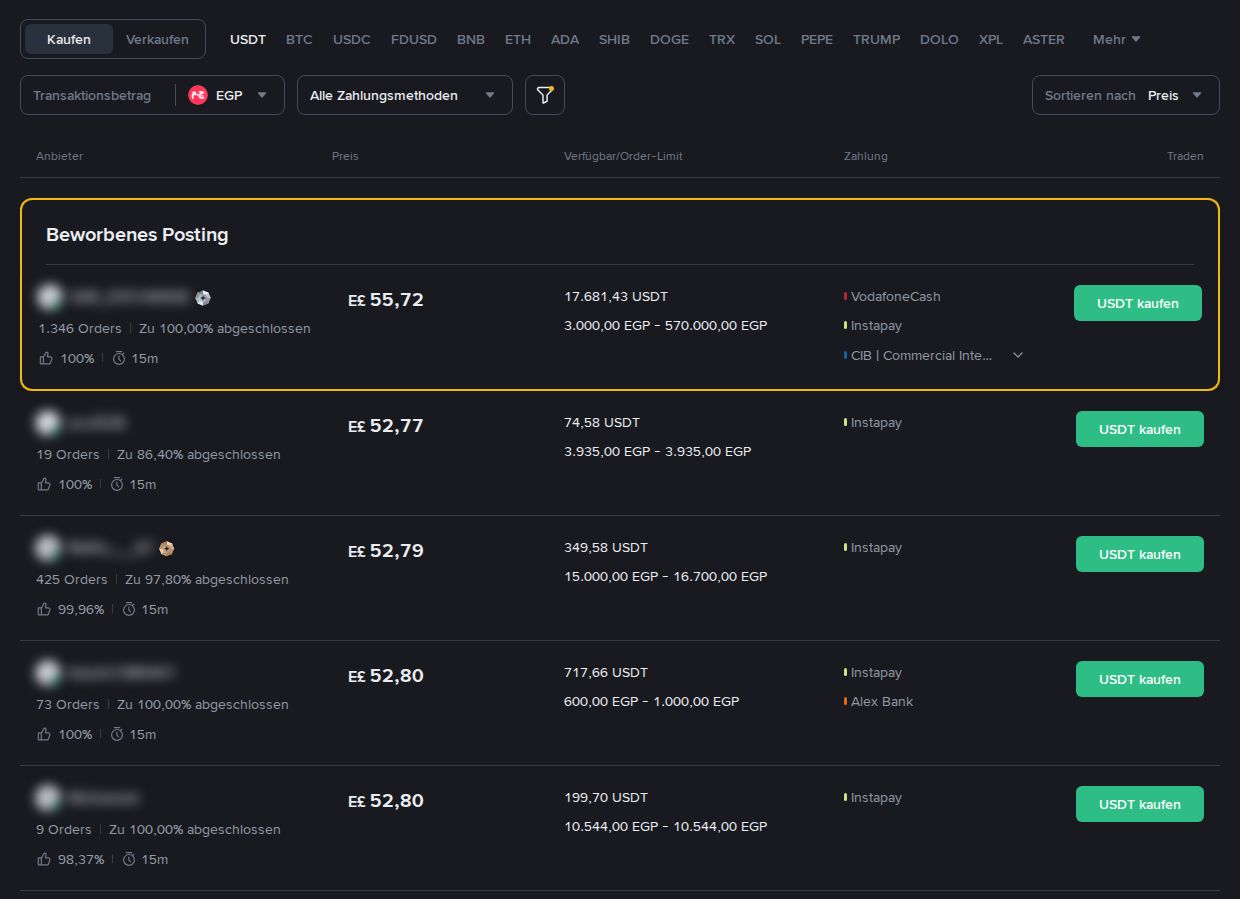Viewport: 1240px width, 899px height.
Task: Click the clock icon in the 1.346 Orders row
Action: coord(118,358)
